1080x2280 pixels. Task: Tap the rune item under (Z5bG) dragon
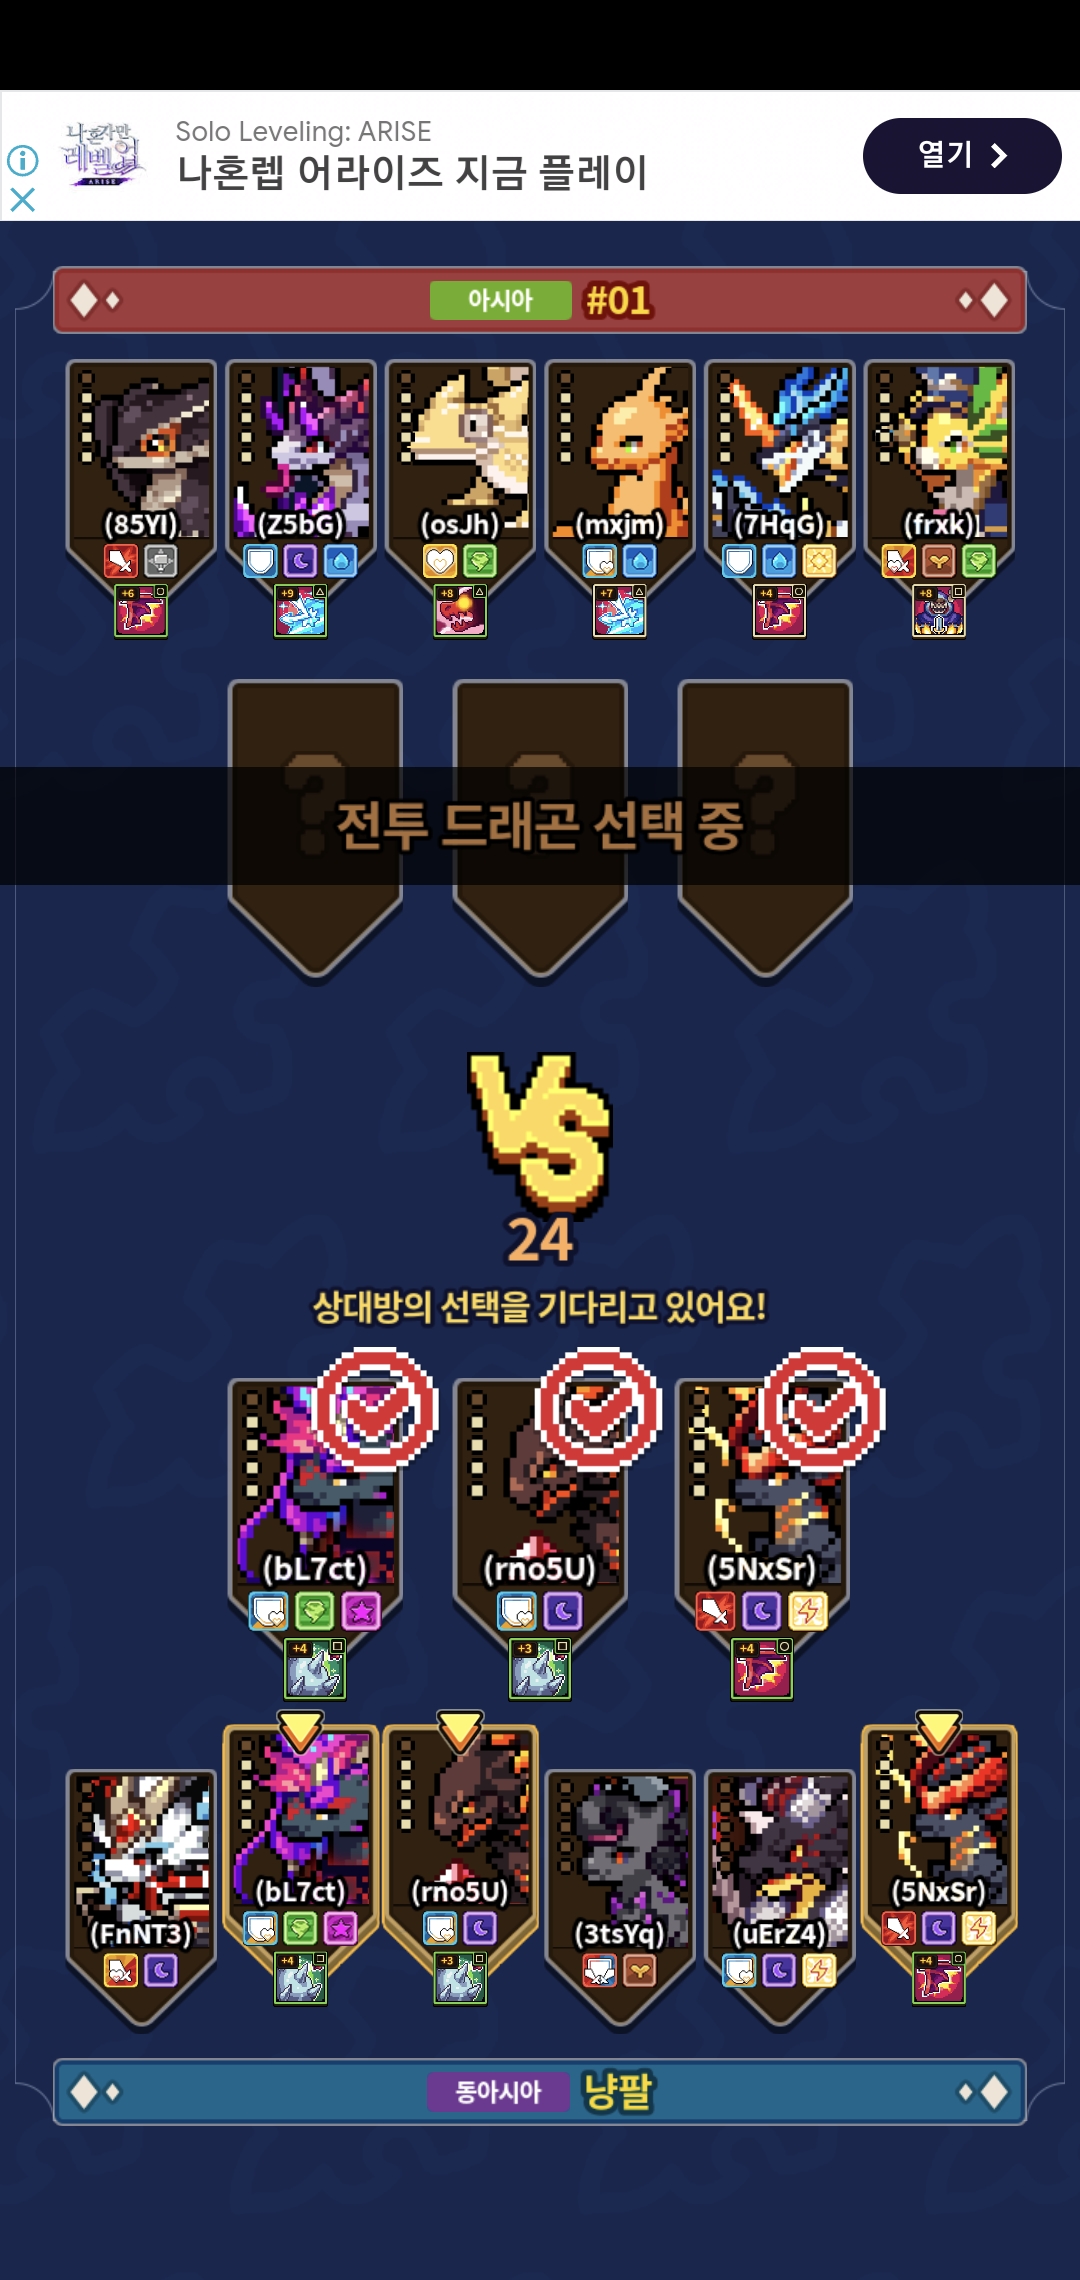300,610
